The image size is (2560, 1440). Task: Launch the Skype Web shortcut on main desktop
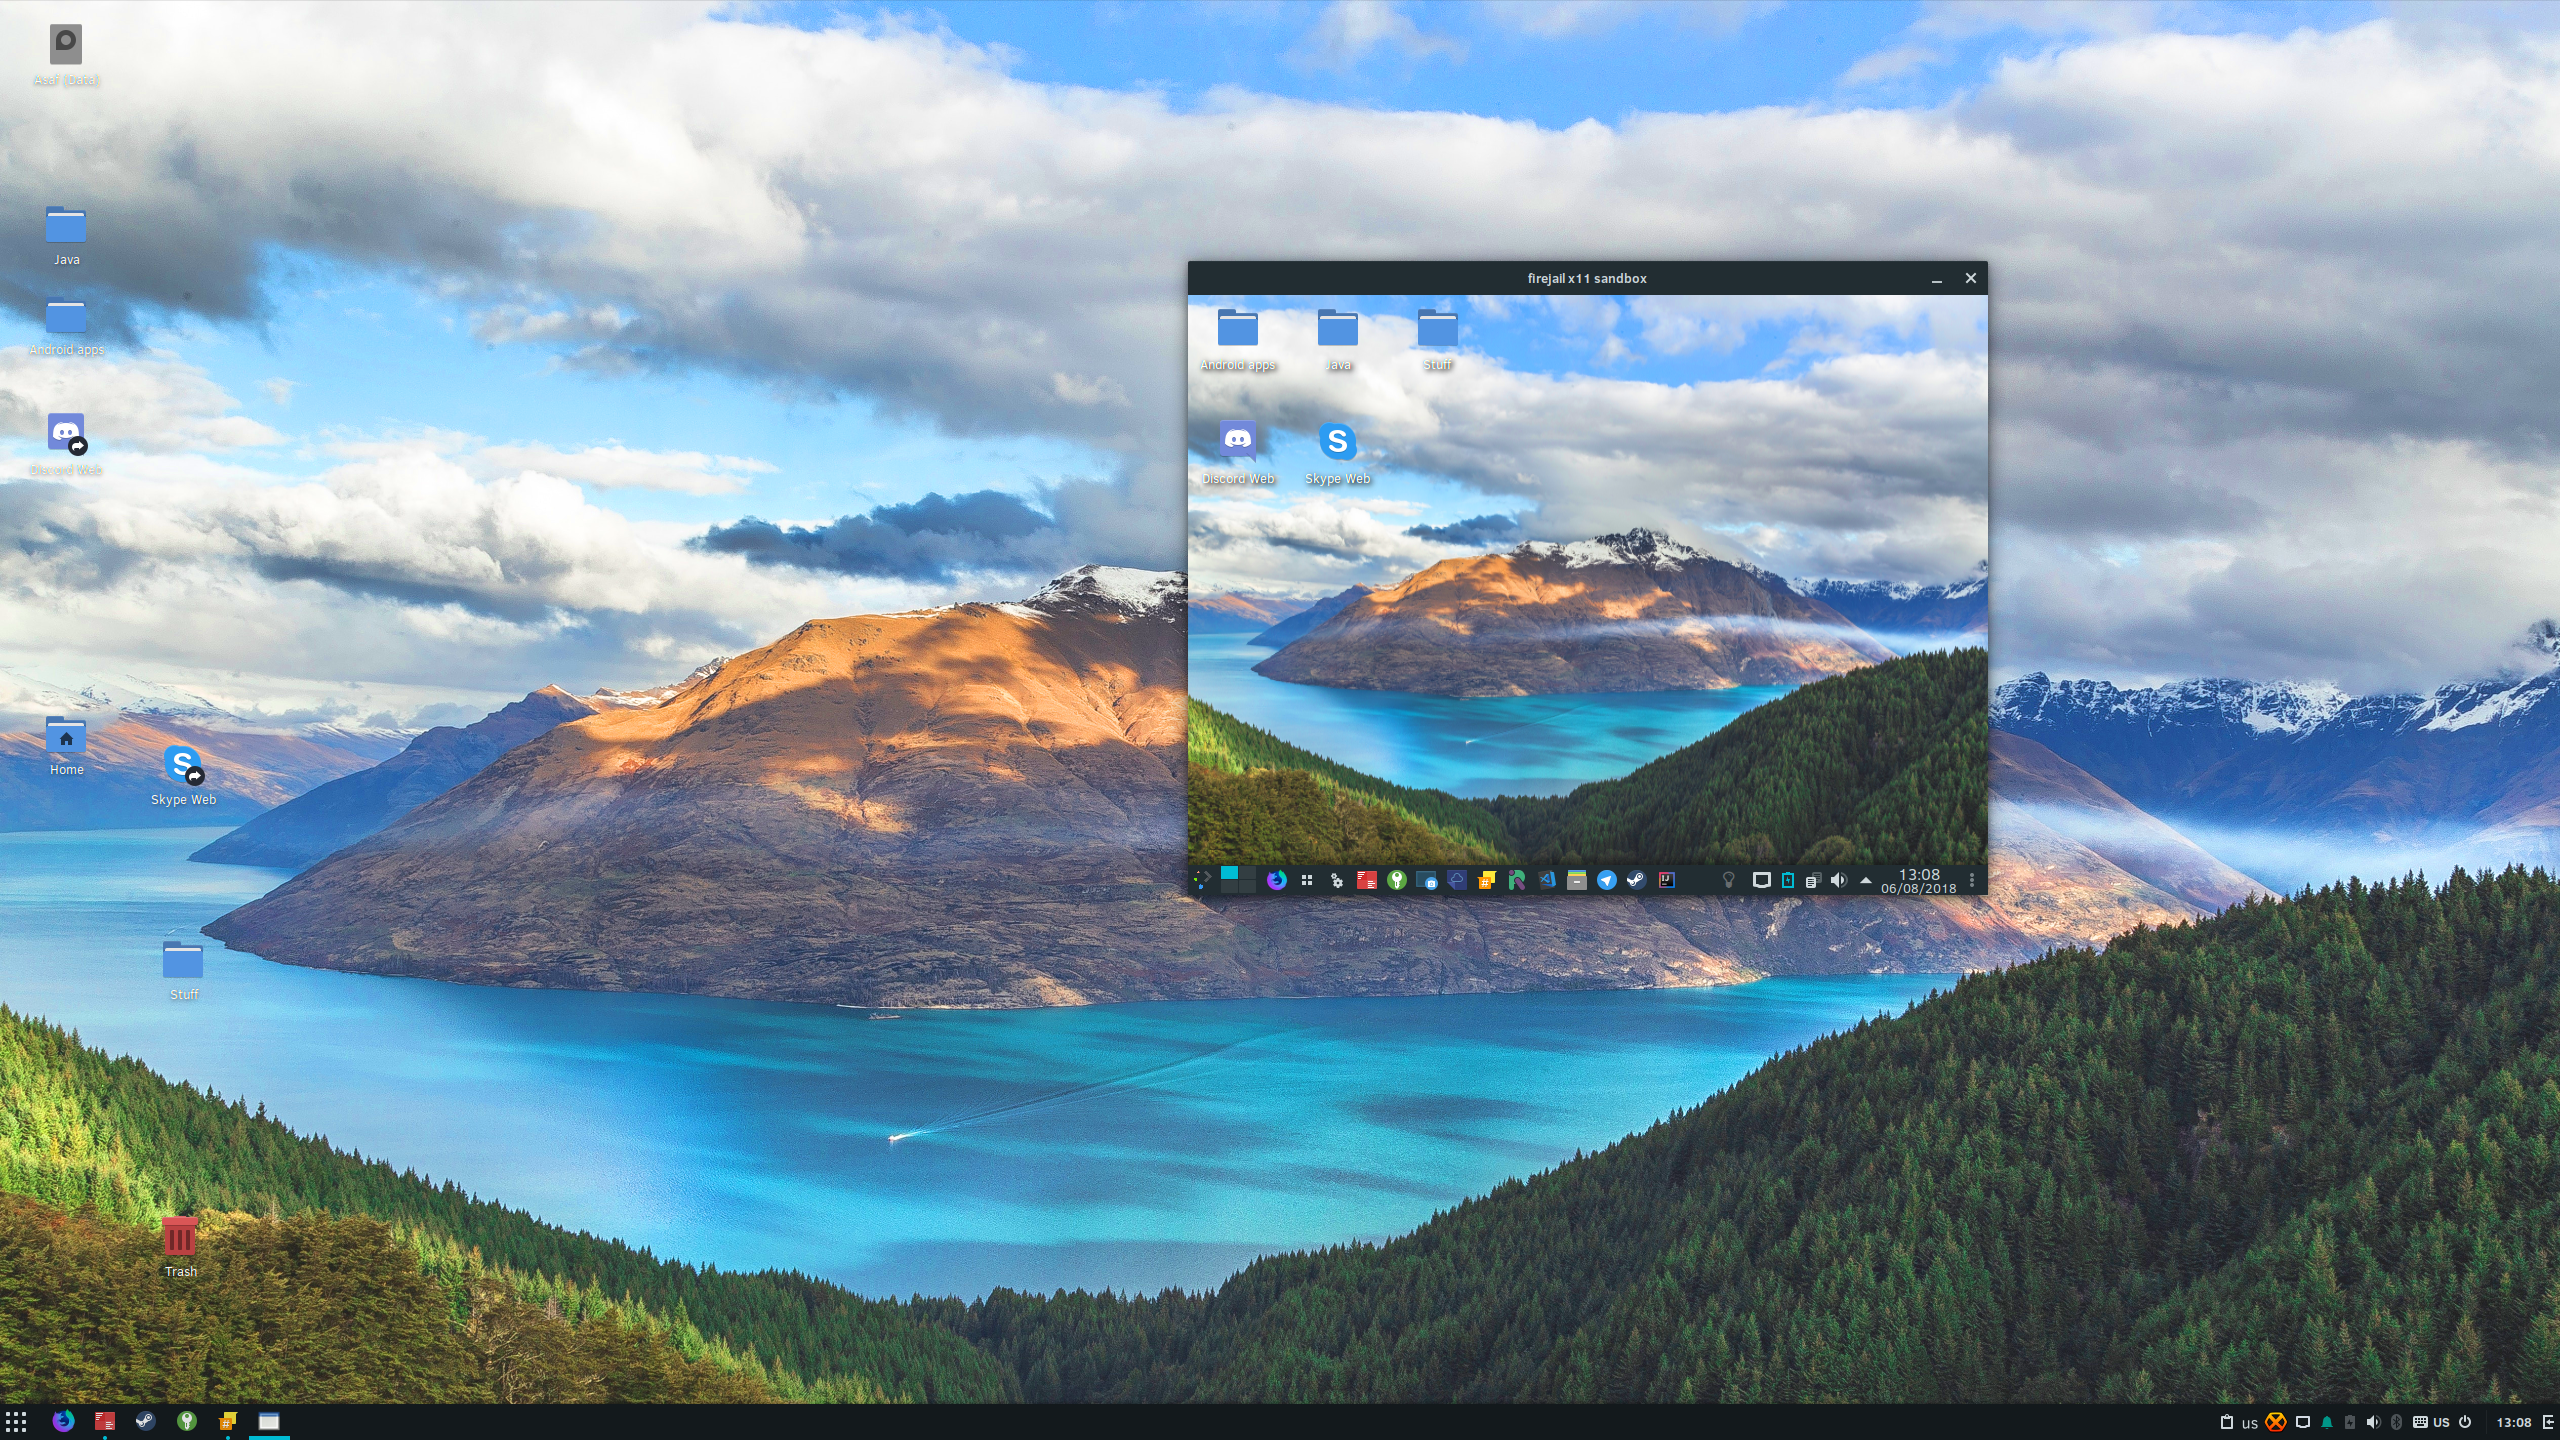tap(183, 775)
